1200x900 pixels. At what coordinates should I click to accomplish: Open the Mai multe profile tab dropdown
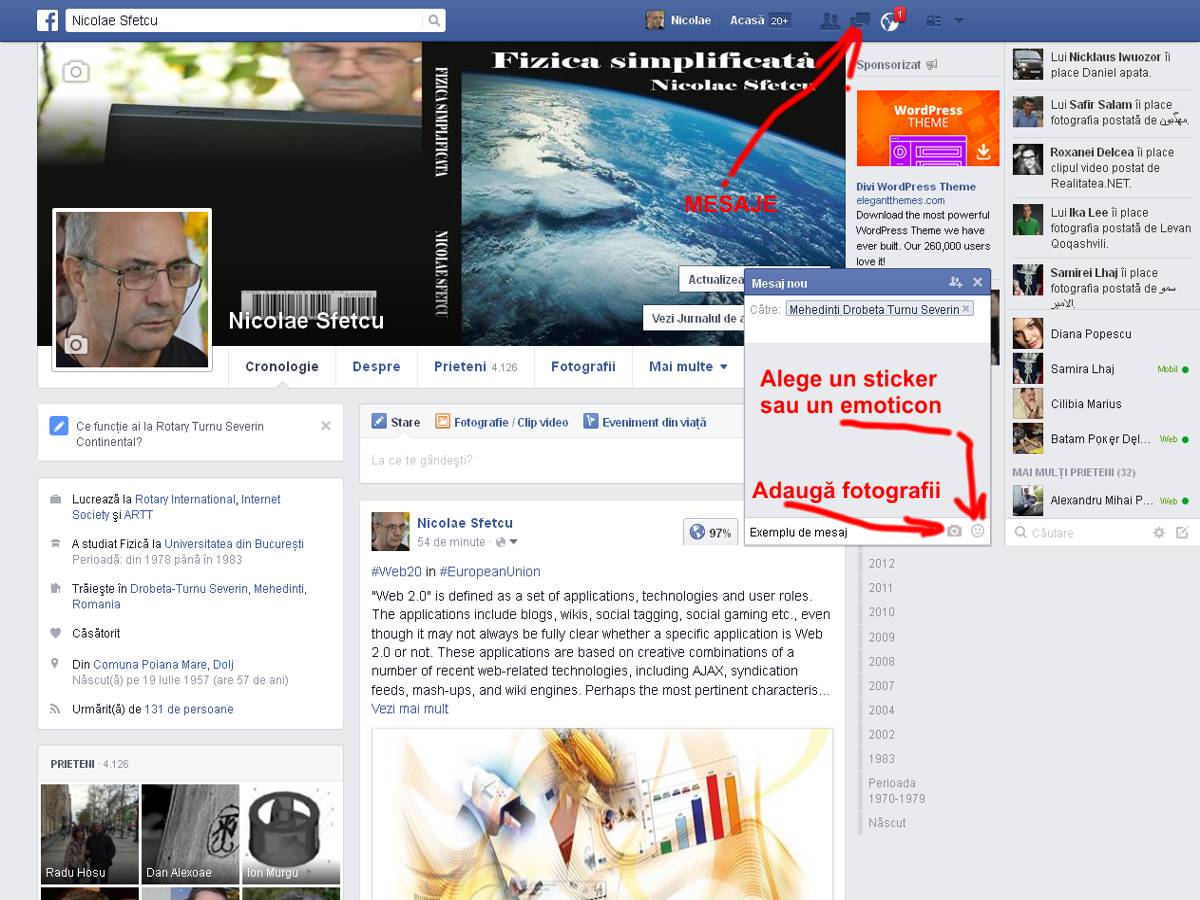coord(688,367)
